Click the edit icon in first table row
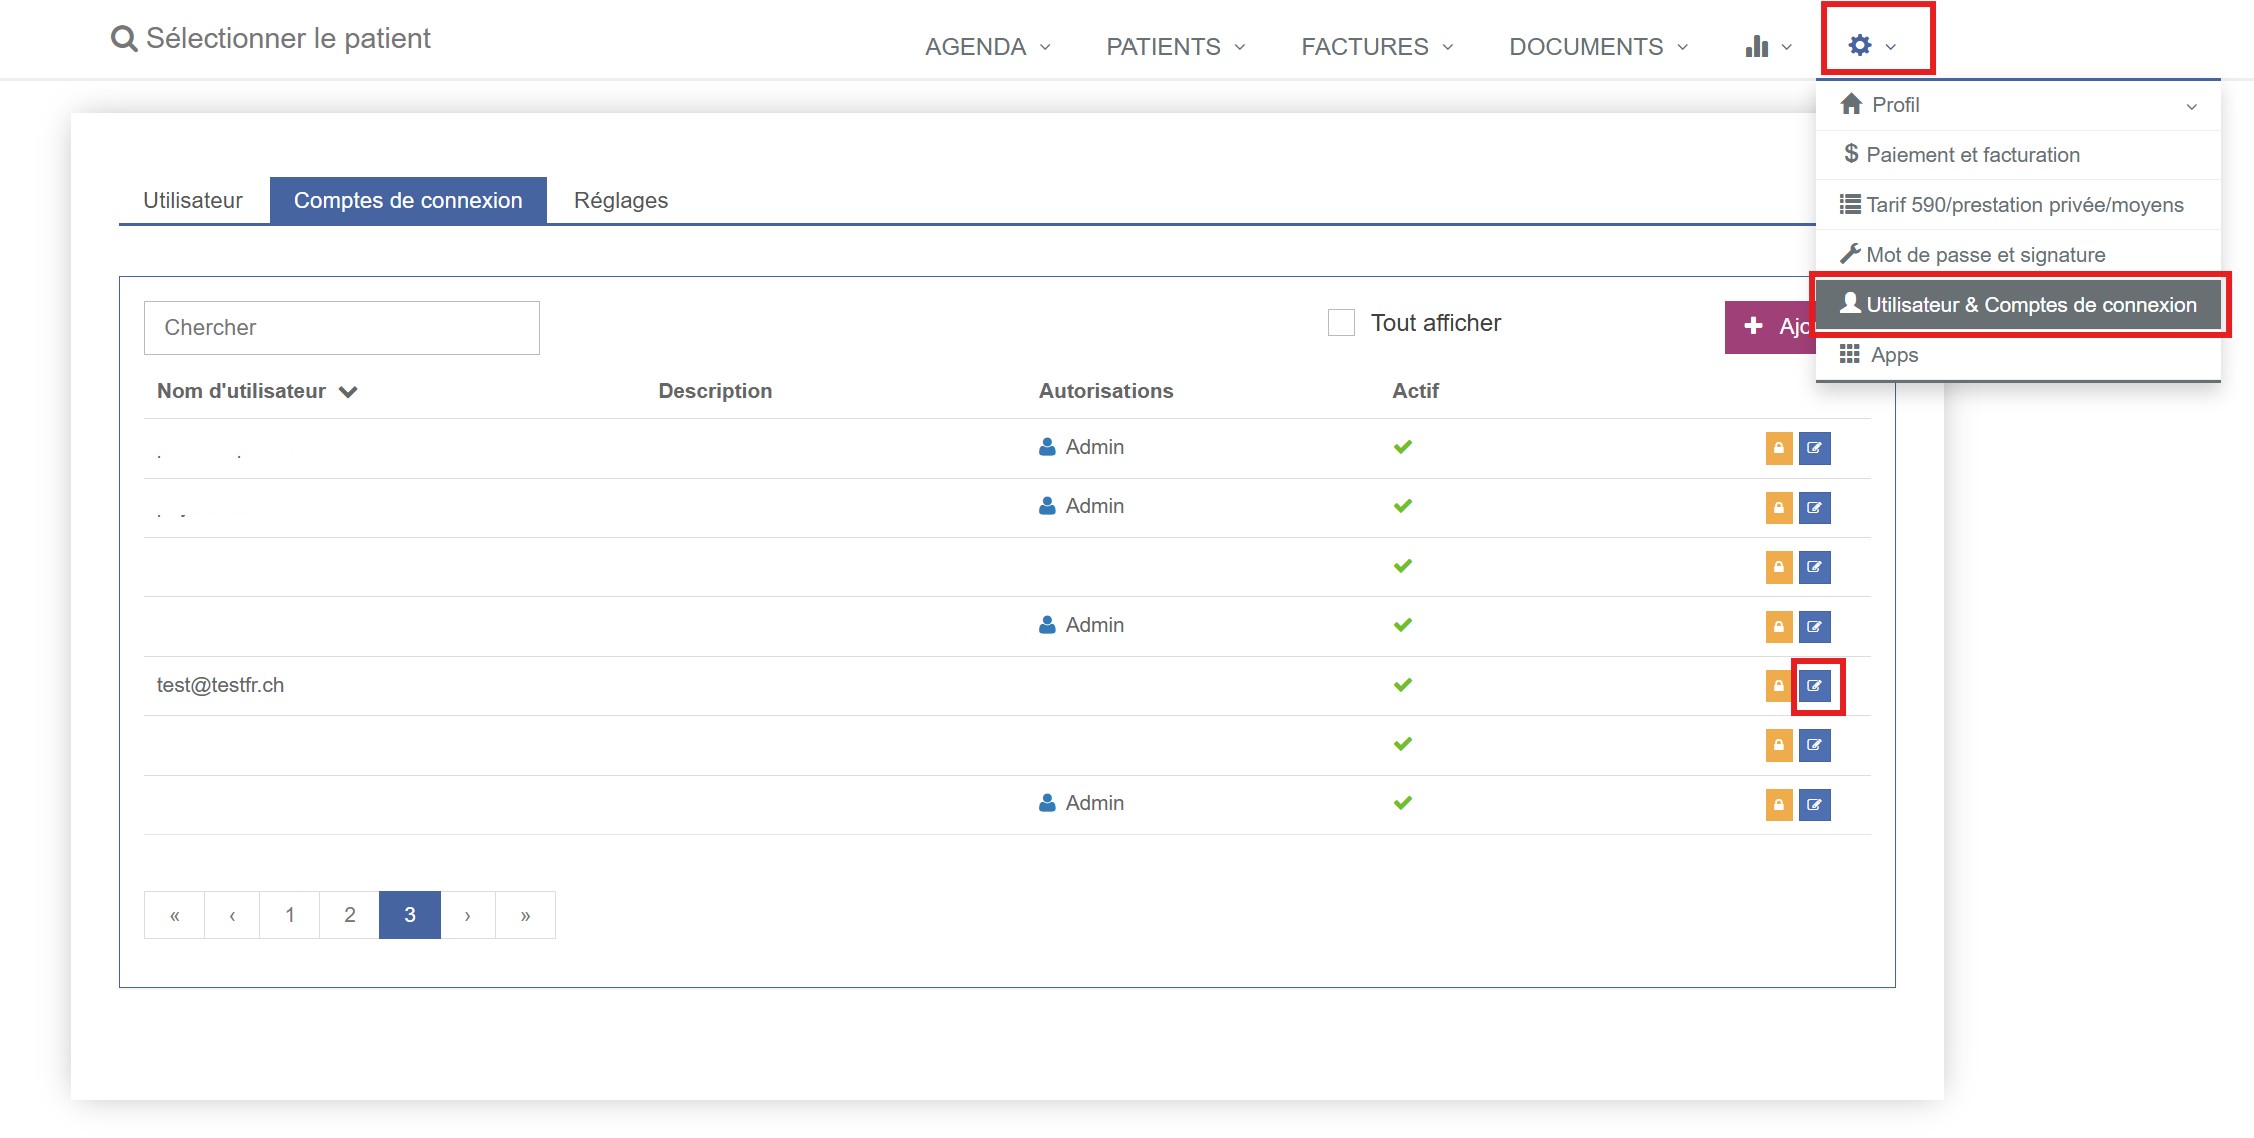The width and height of the screenshot is (2254, 1138). tap(1815, 448)
